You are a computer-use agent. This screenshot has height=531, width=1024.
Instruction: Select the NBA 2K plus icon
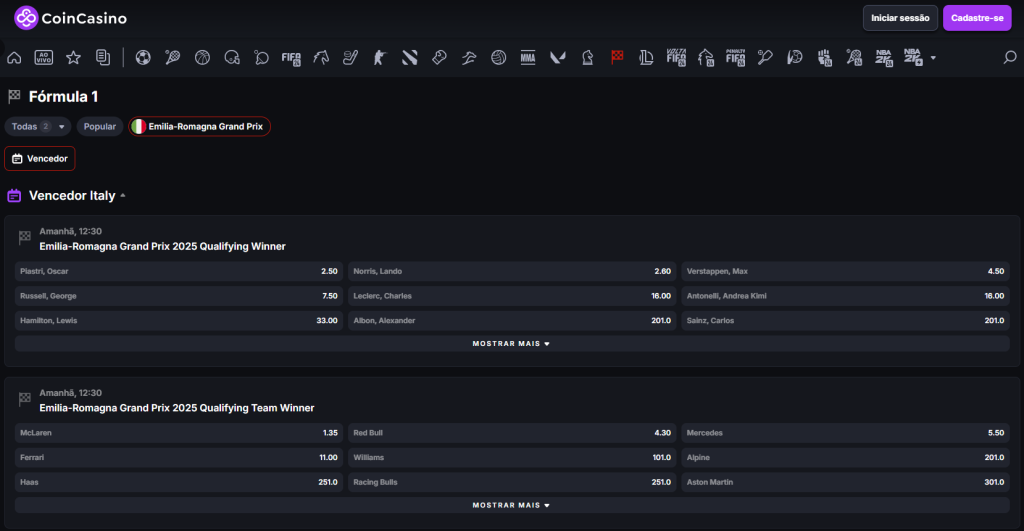[x=913, y=57]
